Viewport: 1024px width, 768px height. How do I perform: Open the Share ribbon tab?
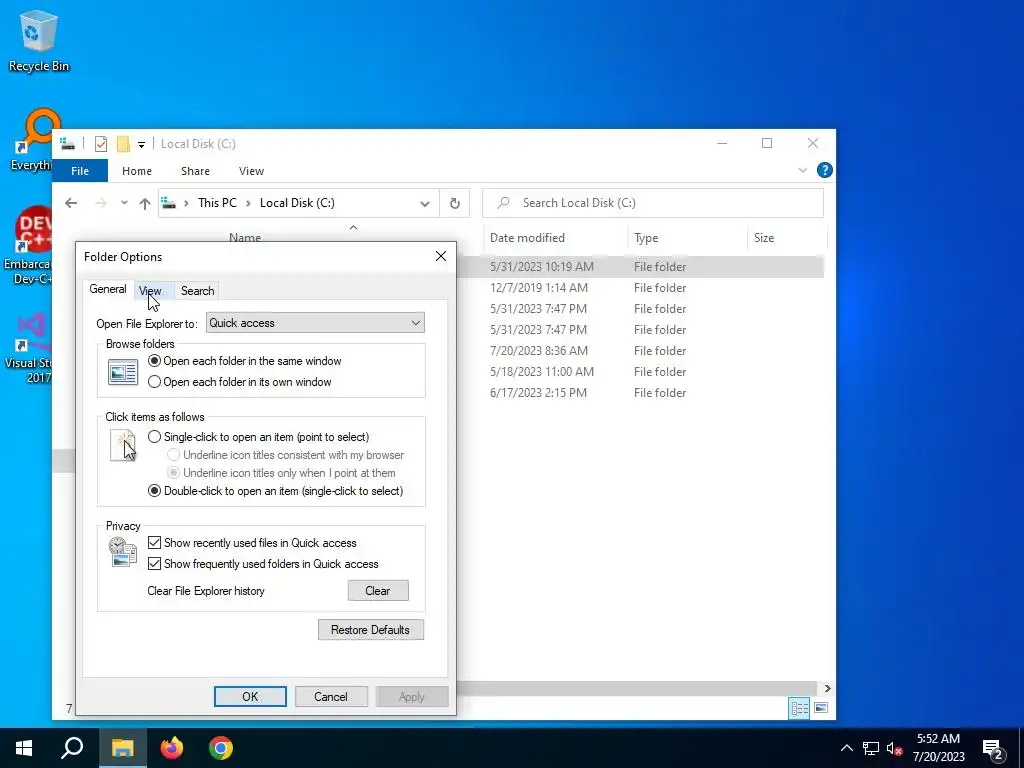195,171
